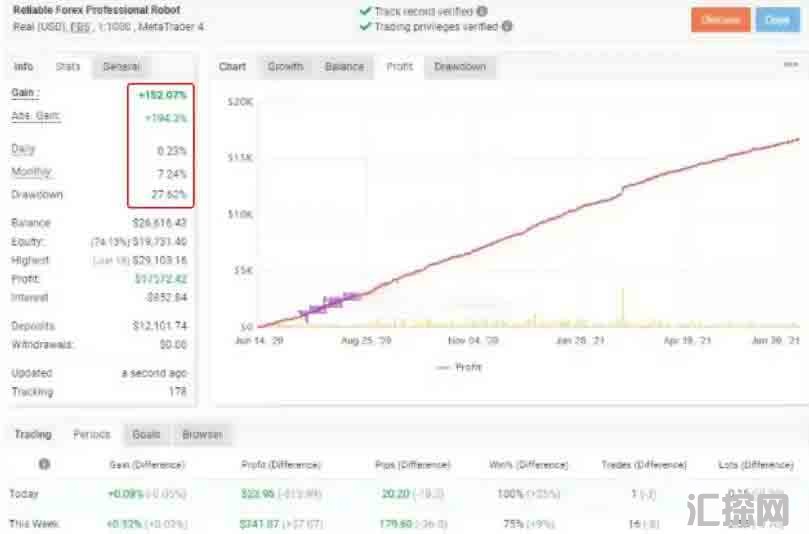The height and width of the screenshot is (534, 809).
Task: Click info icon in periods table header
Action: coord(44,464)
